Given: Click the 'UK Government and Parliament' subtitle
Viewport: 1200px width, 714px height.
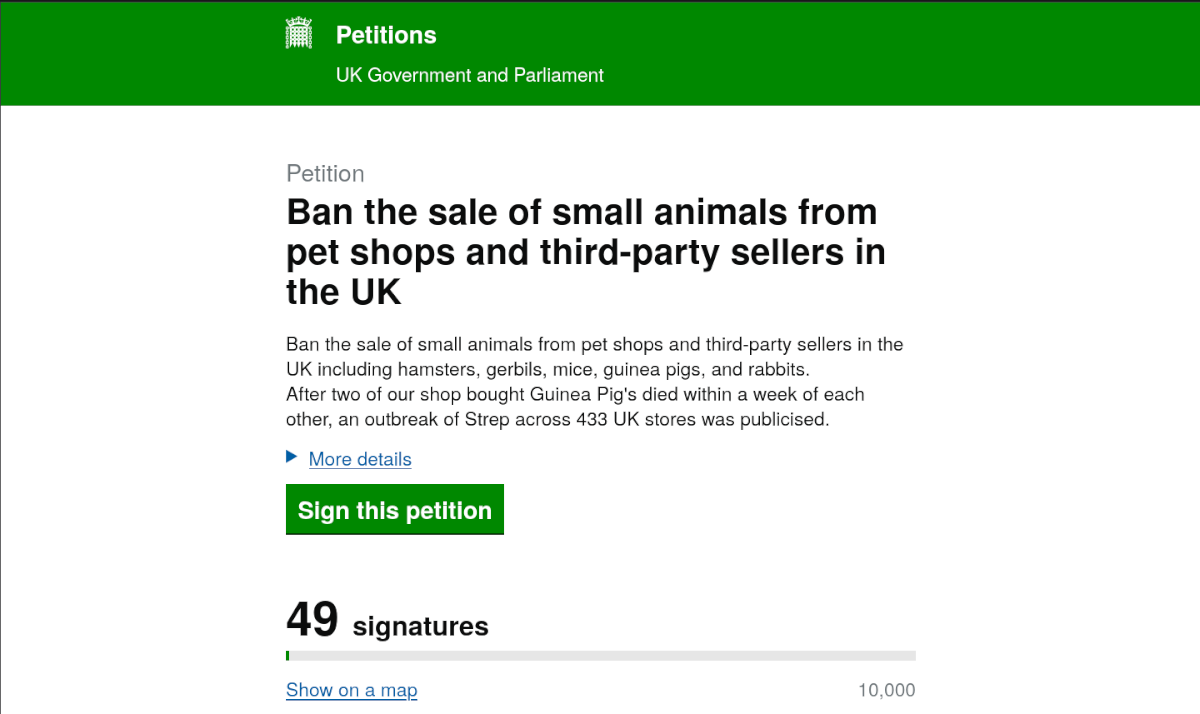Looking at the screenshot, I should pos(469,75).
